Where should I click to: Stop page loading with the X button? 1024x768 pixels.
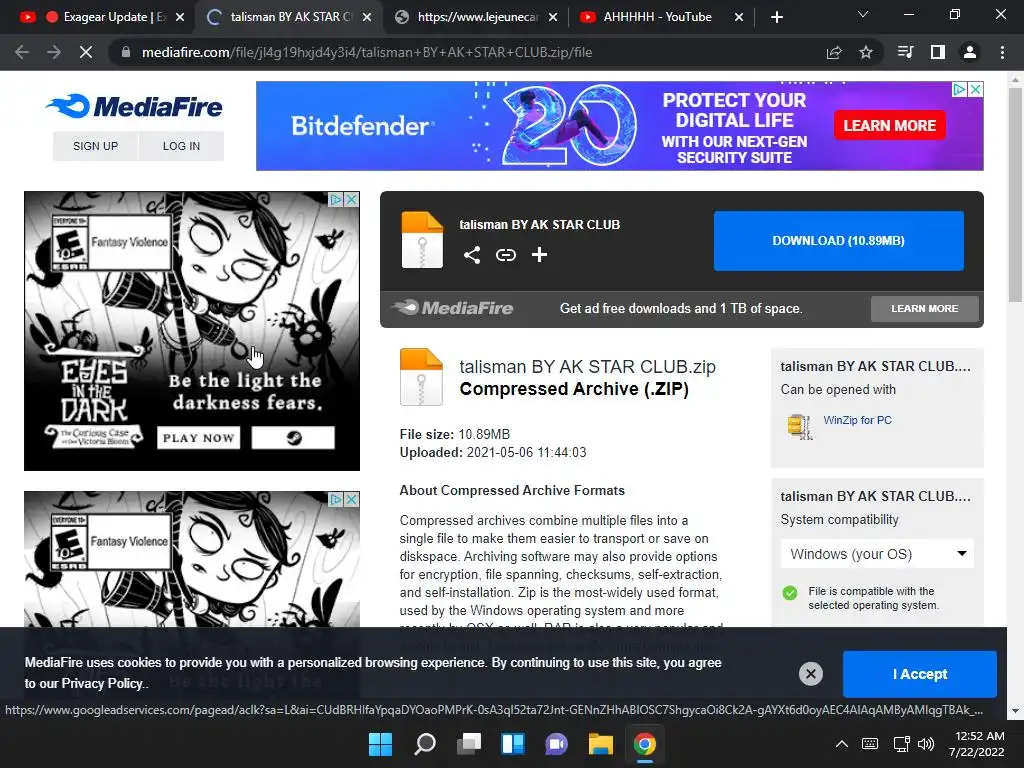tap(86, 52)
